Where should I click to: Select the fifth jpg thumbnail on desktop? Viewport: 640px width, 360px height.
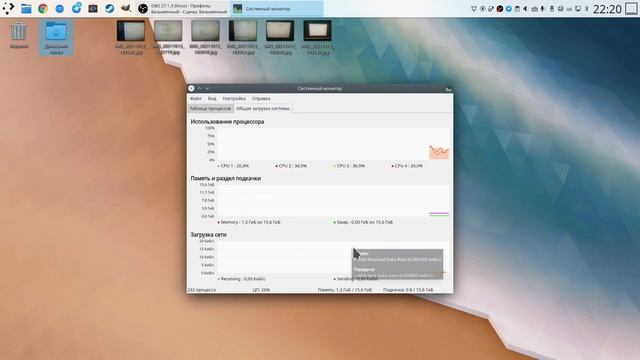click(280, 38)
